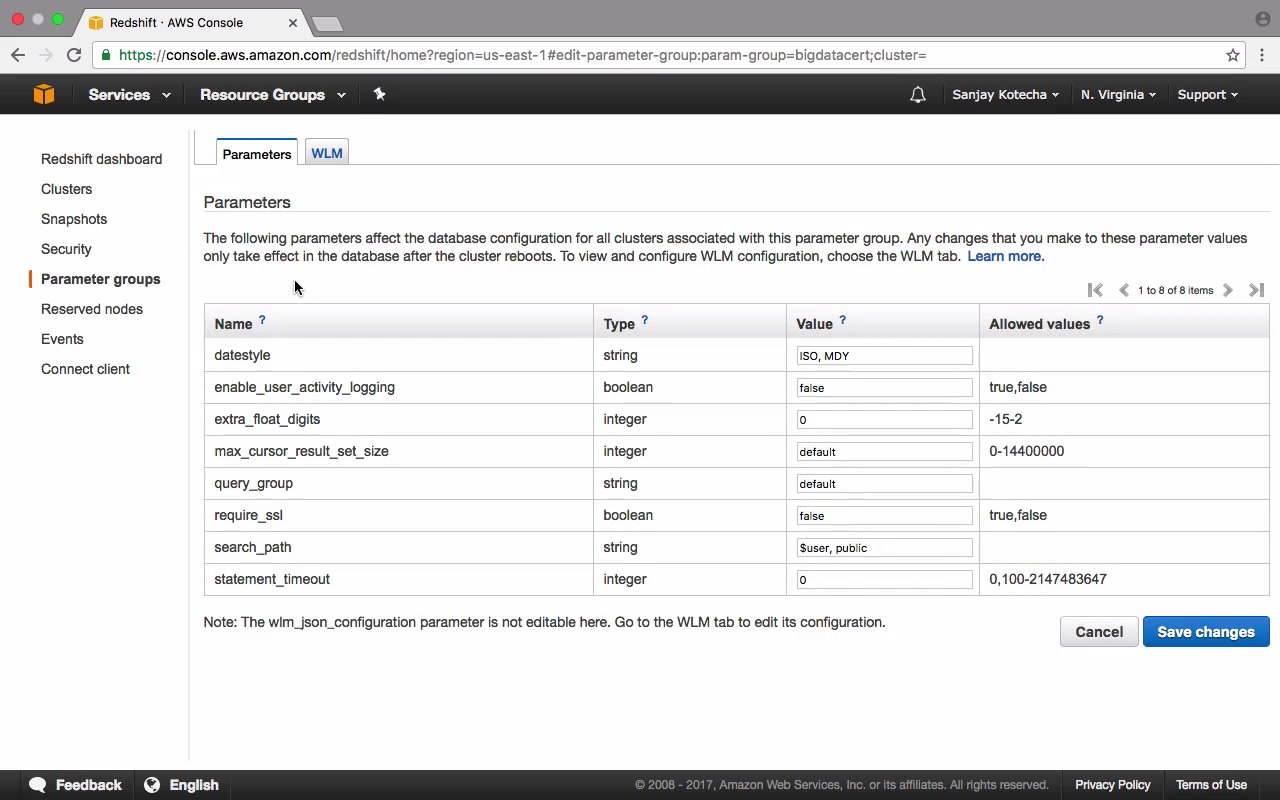The image size is (1280, 800).
Task: Follow the Learn more link
Action: pyautogui.click(x=1005, y=256)
